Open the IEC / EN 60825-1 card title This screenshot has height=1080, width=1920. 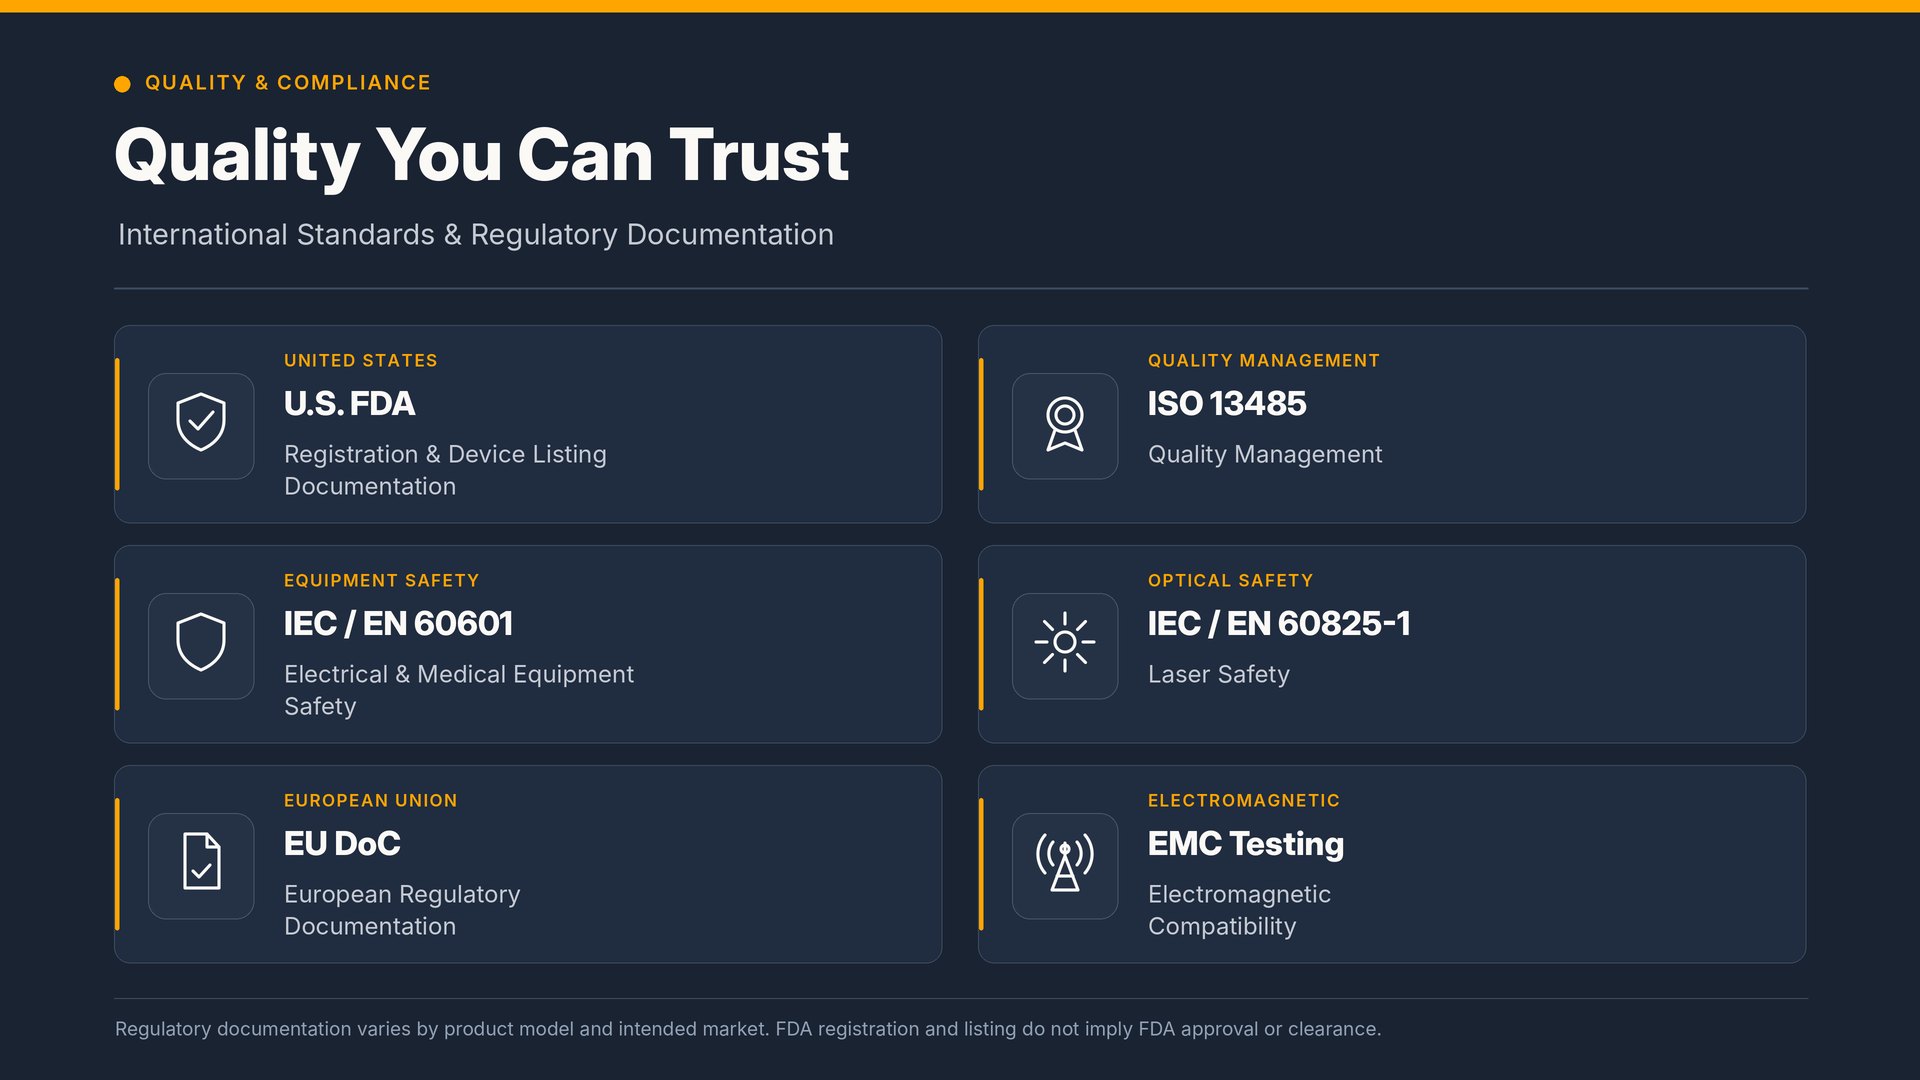tap(1279, 624)
